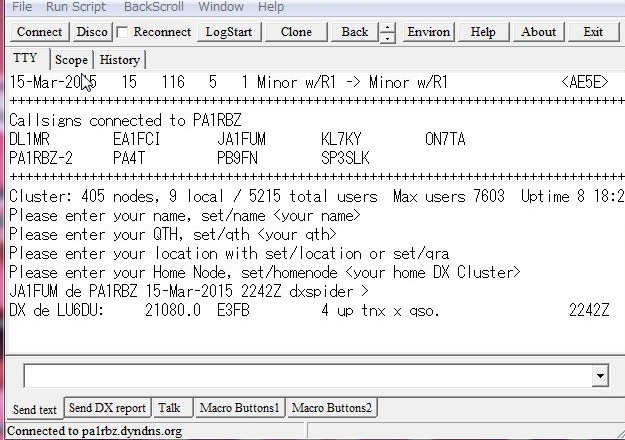Click the Exit button

click(593, 32)
